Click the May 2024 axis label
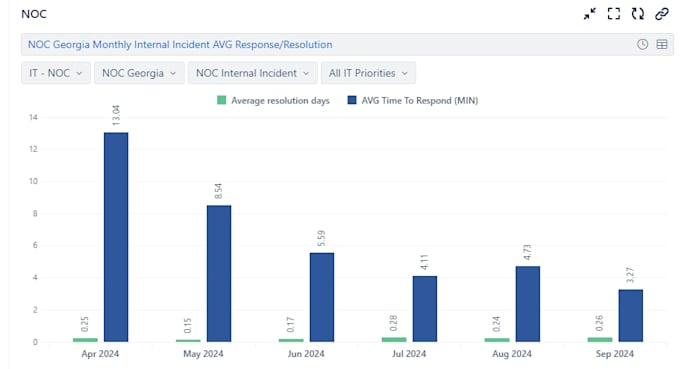Image resolution: width=680 pixels, height=369 pixels. point(203,354)
